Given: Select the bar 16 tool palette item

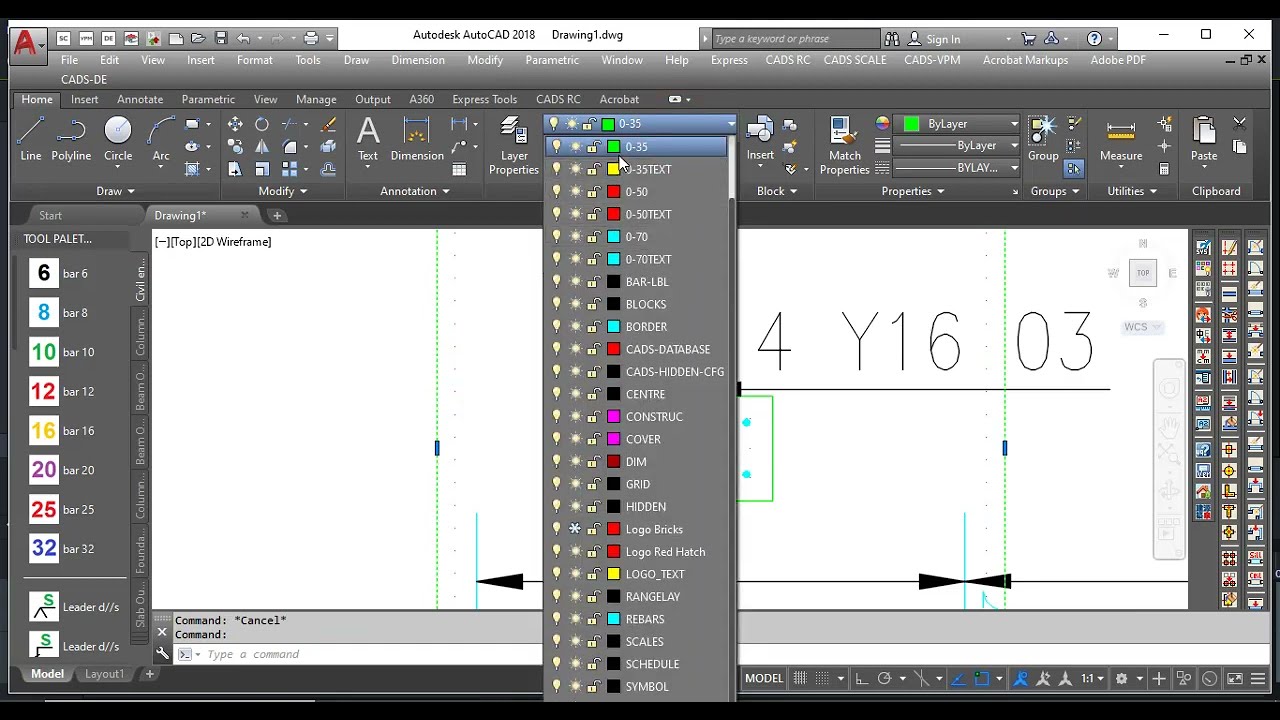Looking at the screenshot, I should coord(62,431).
